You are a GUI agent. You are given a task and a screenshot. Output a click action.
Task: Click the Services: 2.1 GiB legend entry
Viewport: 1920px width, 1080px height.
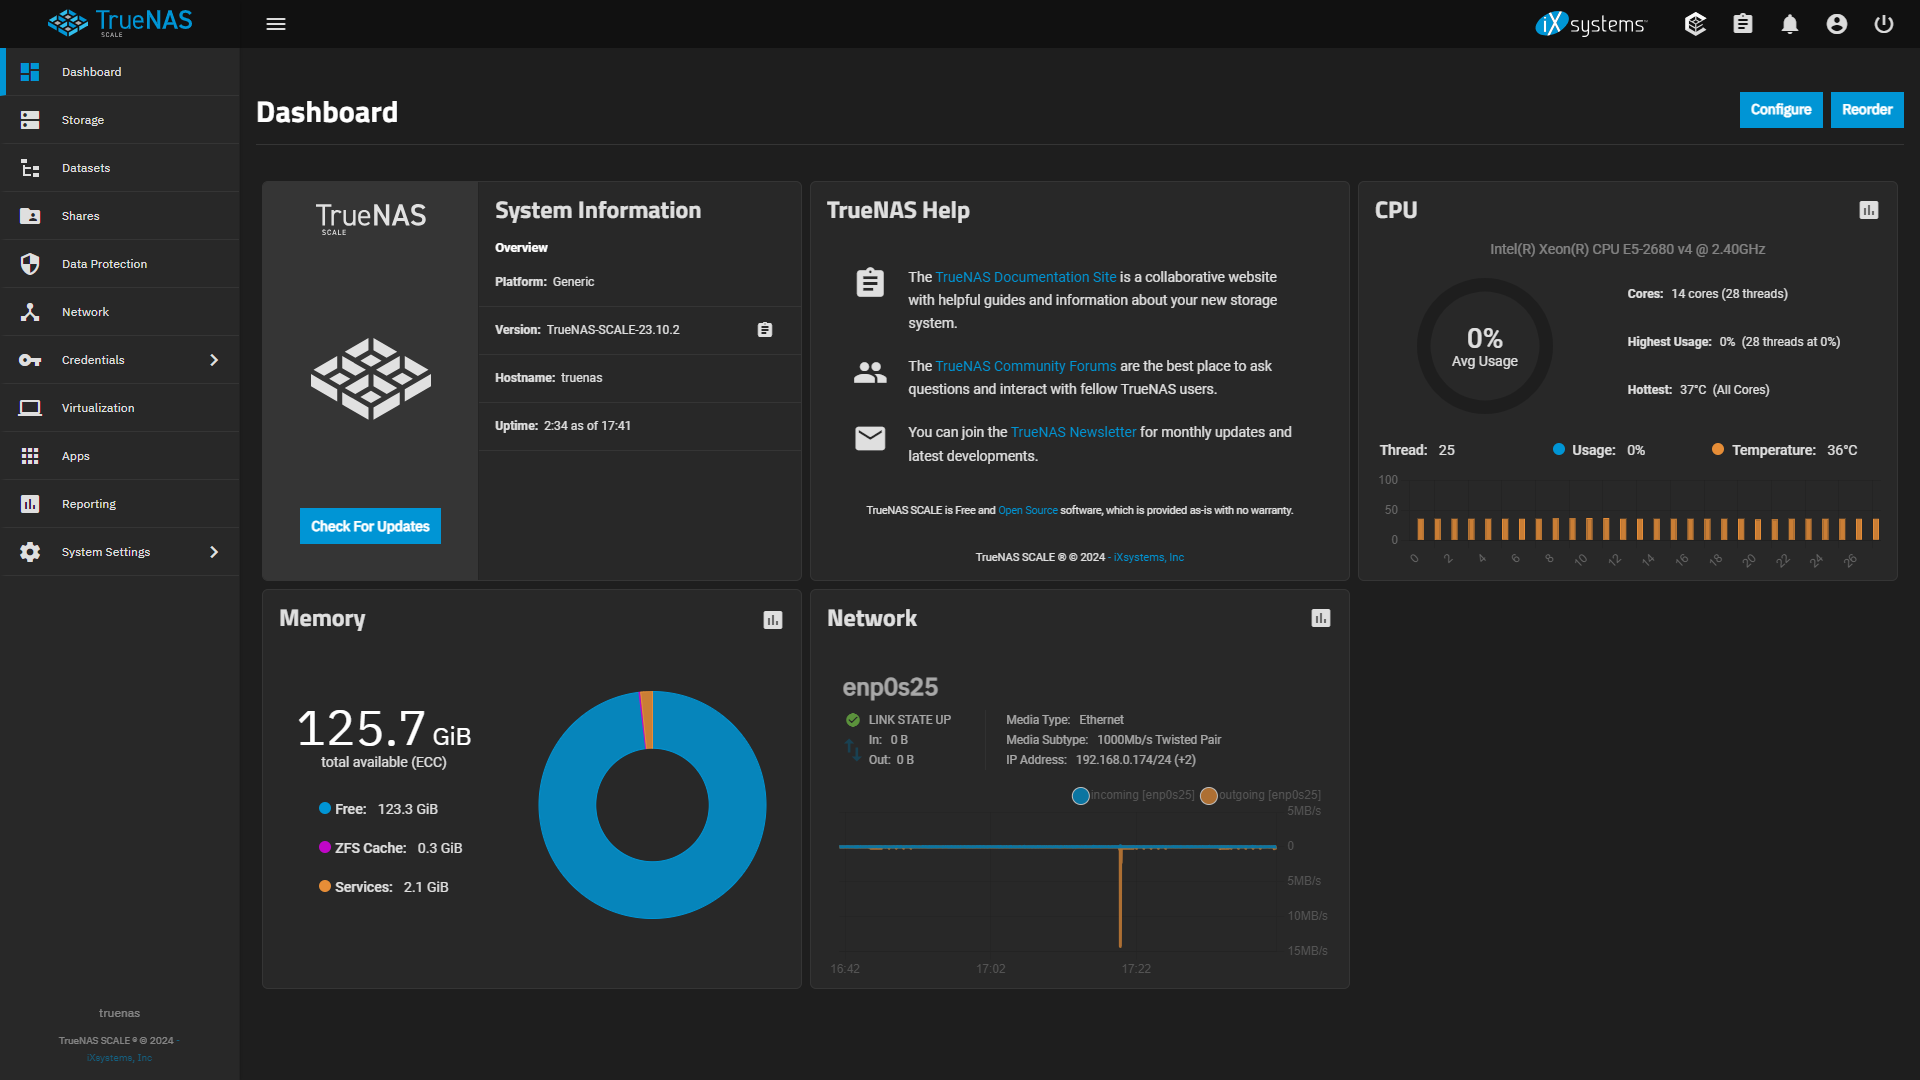tap(384, 887)
